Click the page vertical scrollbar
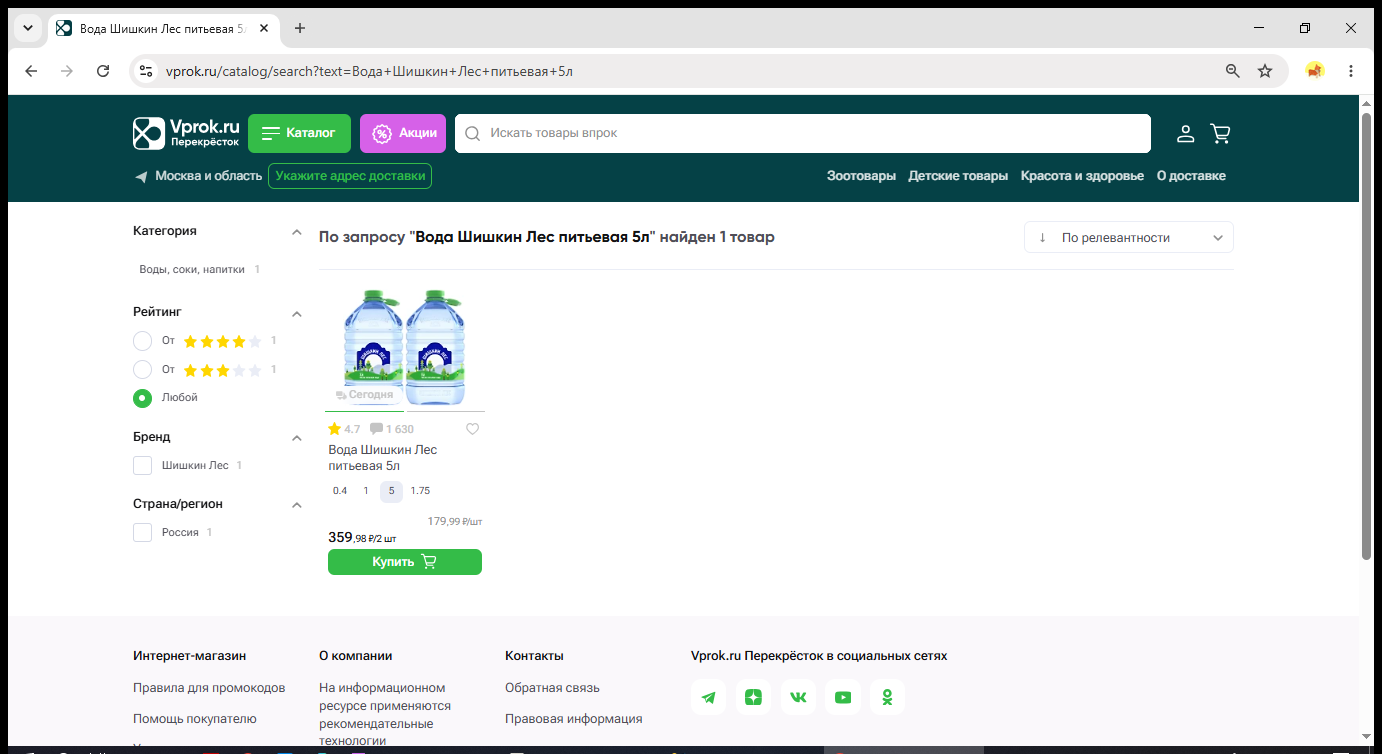Viewport: 1382px width, 754px height. 1367,336
